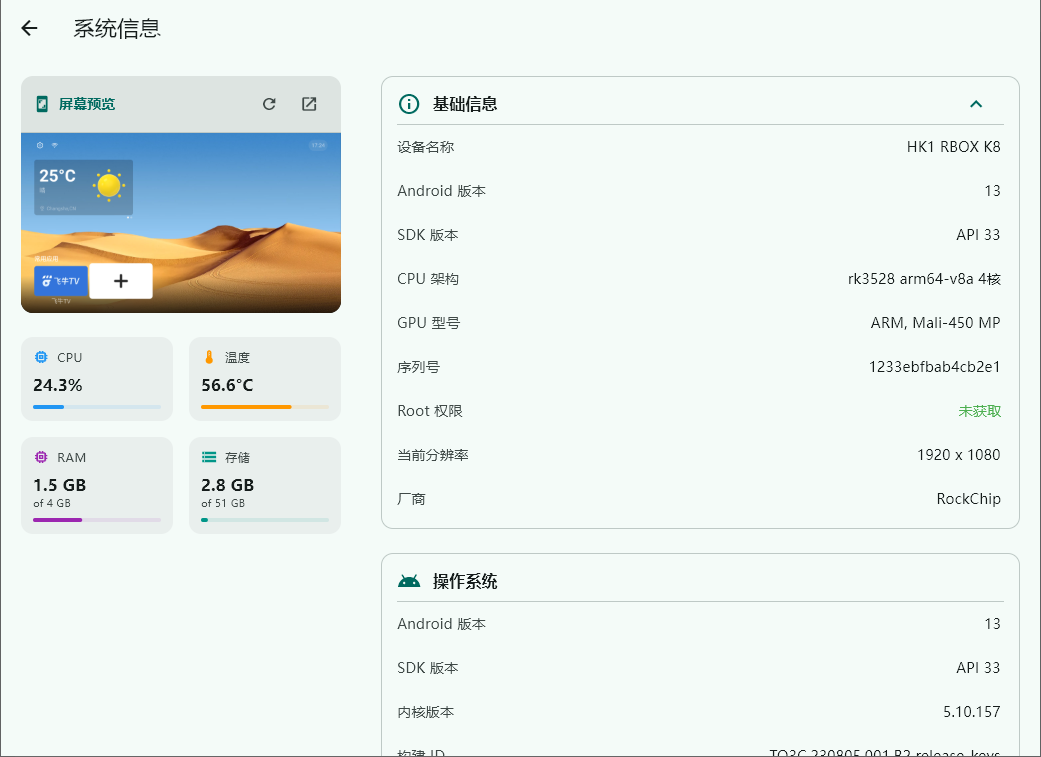Screen dimensions: 1041x757
Task: Click the 厂商 label
Action: click(411, 499)
